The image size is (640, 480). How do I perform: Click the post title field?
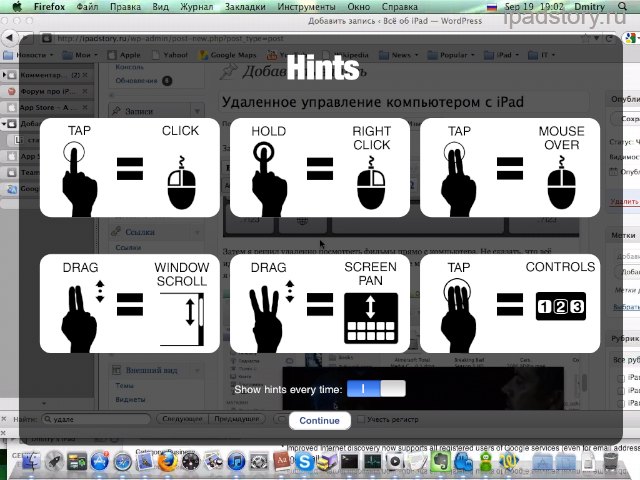coord(404,102)
